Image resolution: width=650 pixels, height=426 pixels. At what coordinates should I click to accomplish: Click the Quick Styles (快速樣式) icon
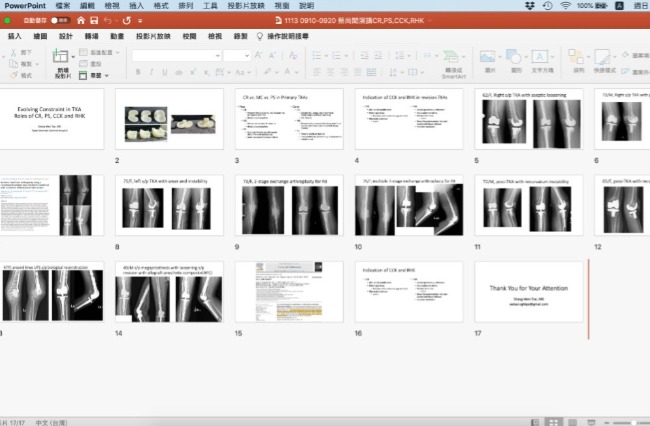click(603, 59)
